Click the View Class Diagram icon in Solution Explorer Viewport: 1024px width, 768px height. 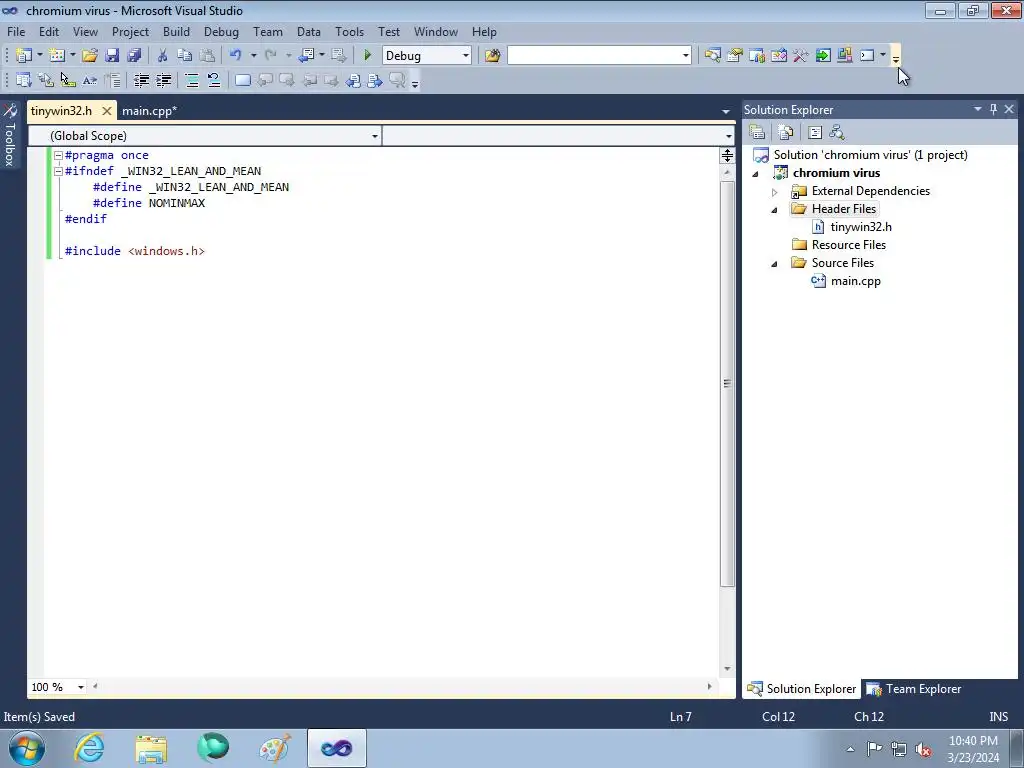[x=837, y=133]
